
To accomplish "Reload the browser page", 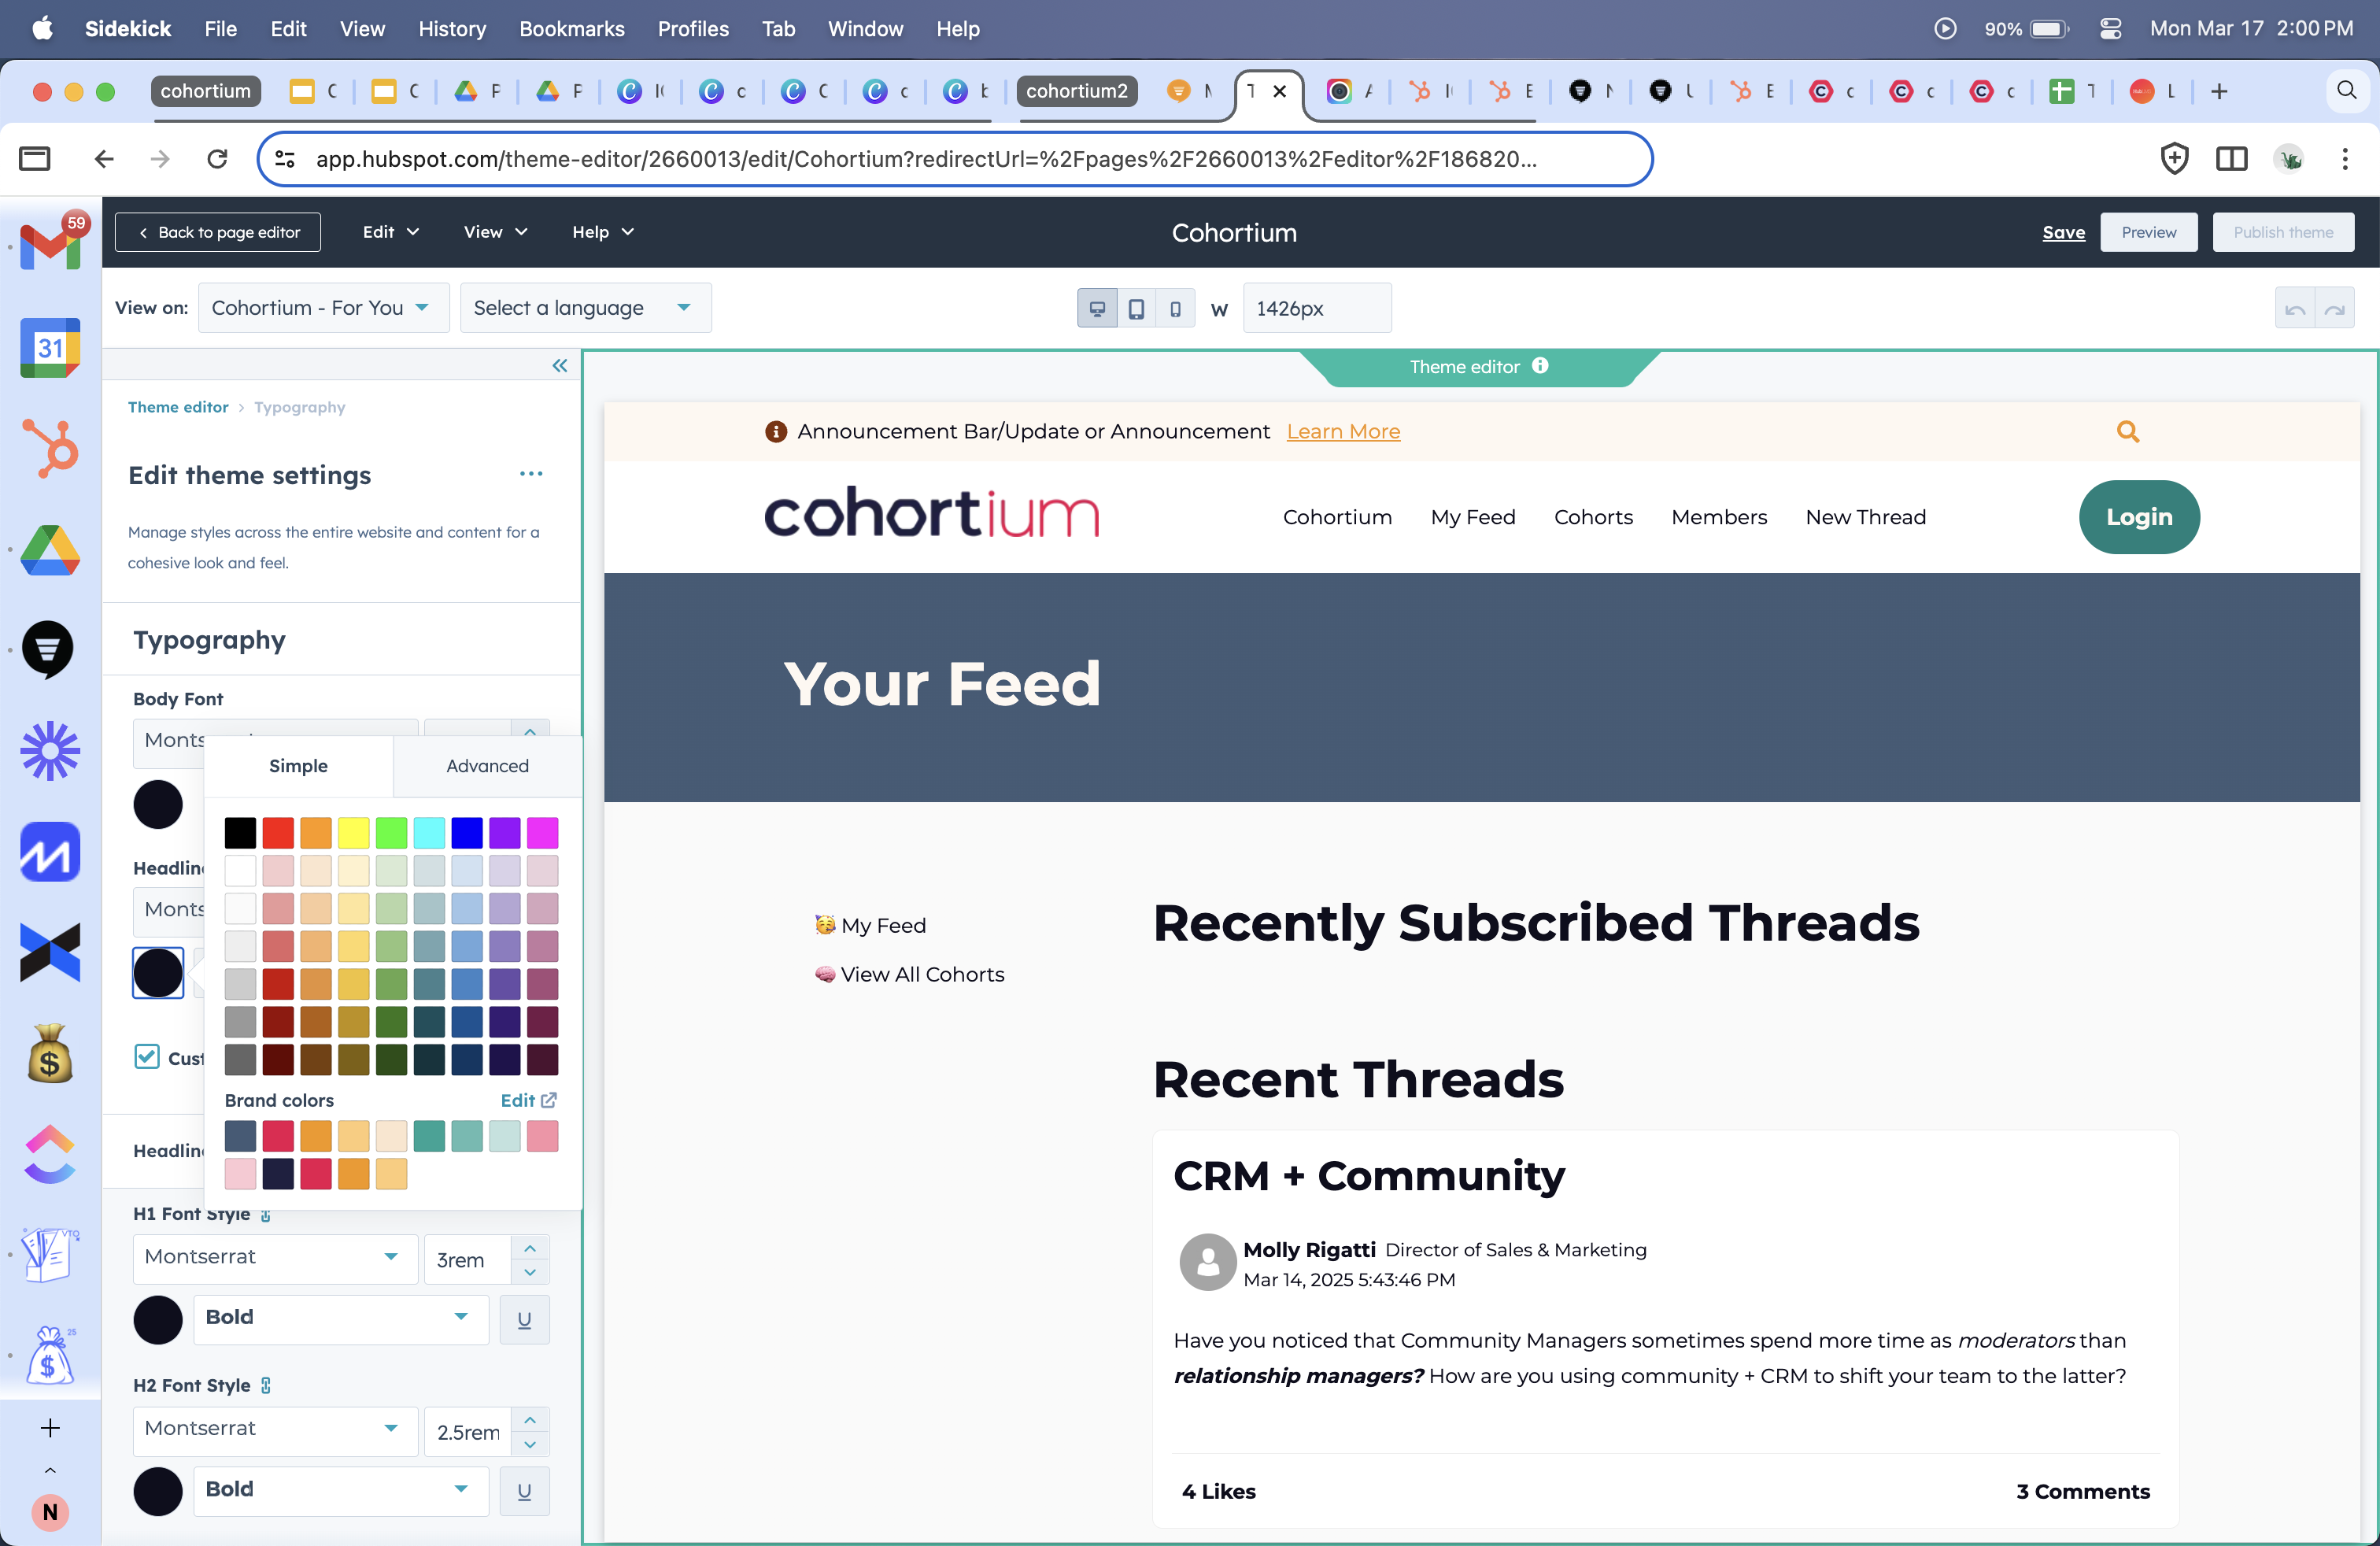I will pos(217,159).
